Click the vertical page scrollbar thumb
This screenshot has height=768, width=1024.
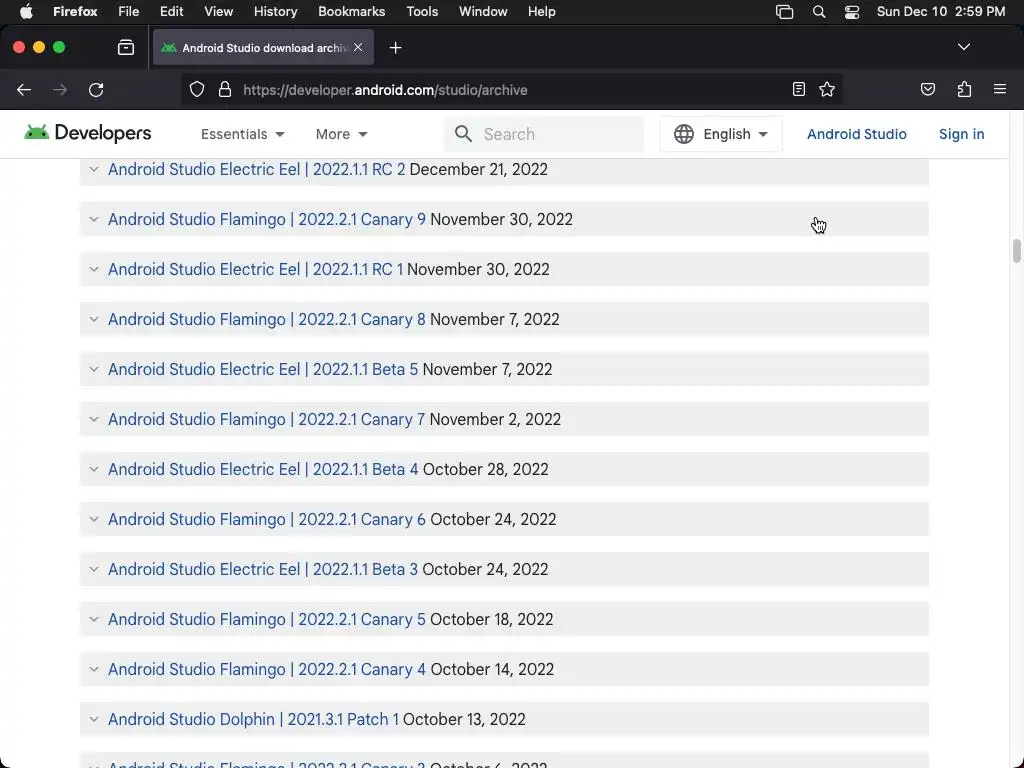1017,251
